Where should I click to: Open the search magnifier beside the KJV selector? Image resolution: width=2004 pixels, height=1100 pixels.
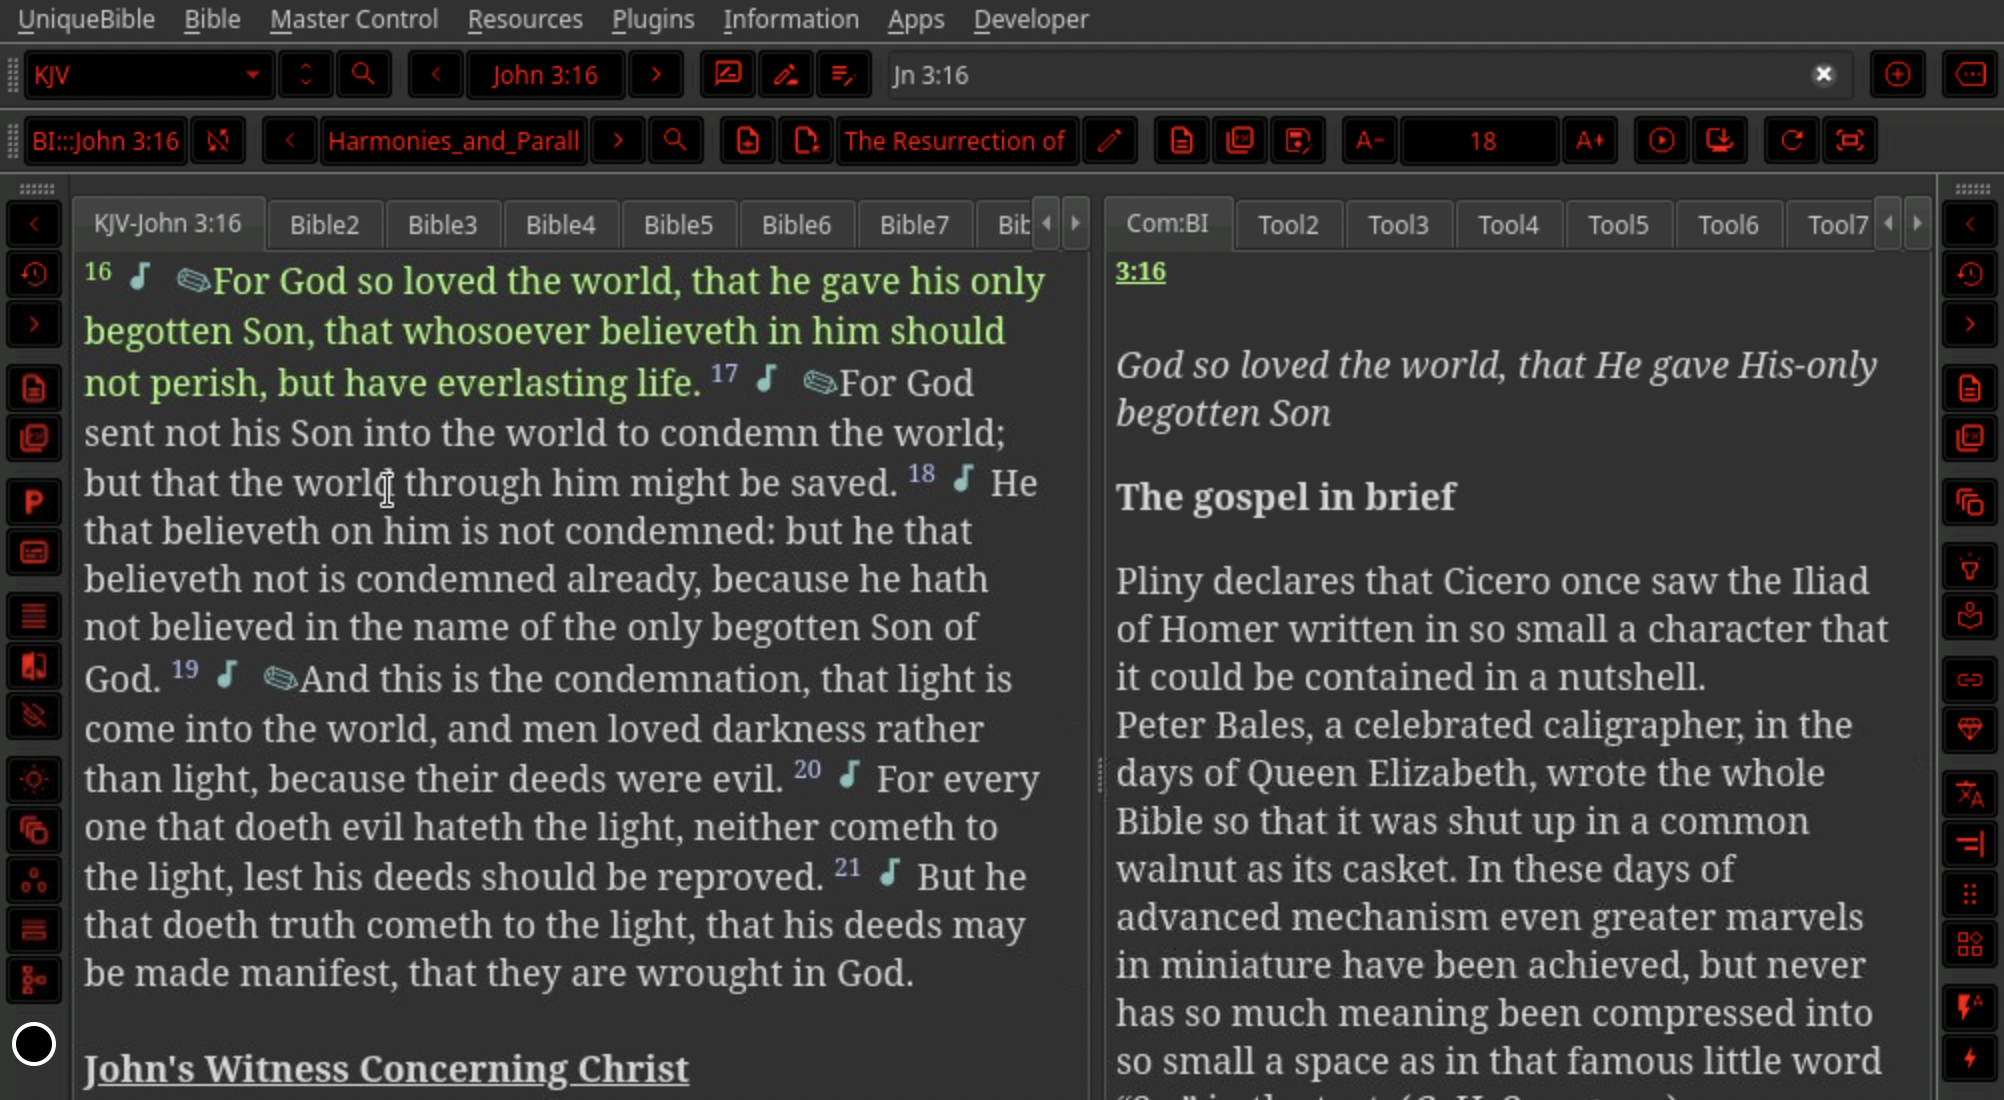coord(363,75)
